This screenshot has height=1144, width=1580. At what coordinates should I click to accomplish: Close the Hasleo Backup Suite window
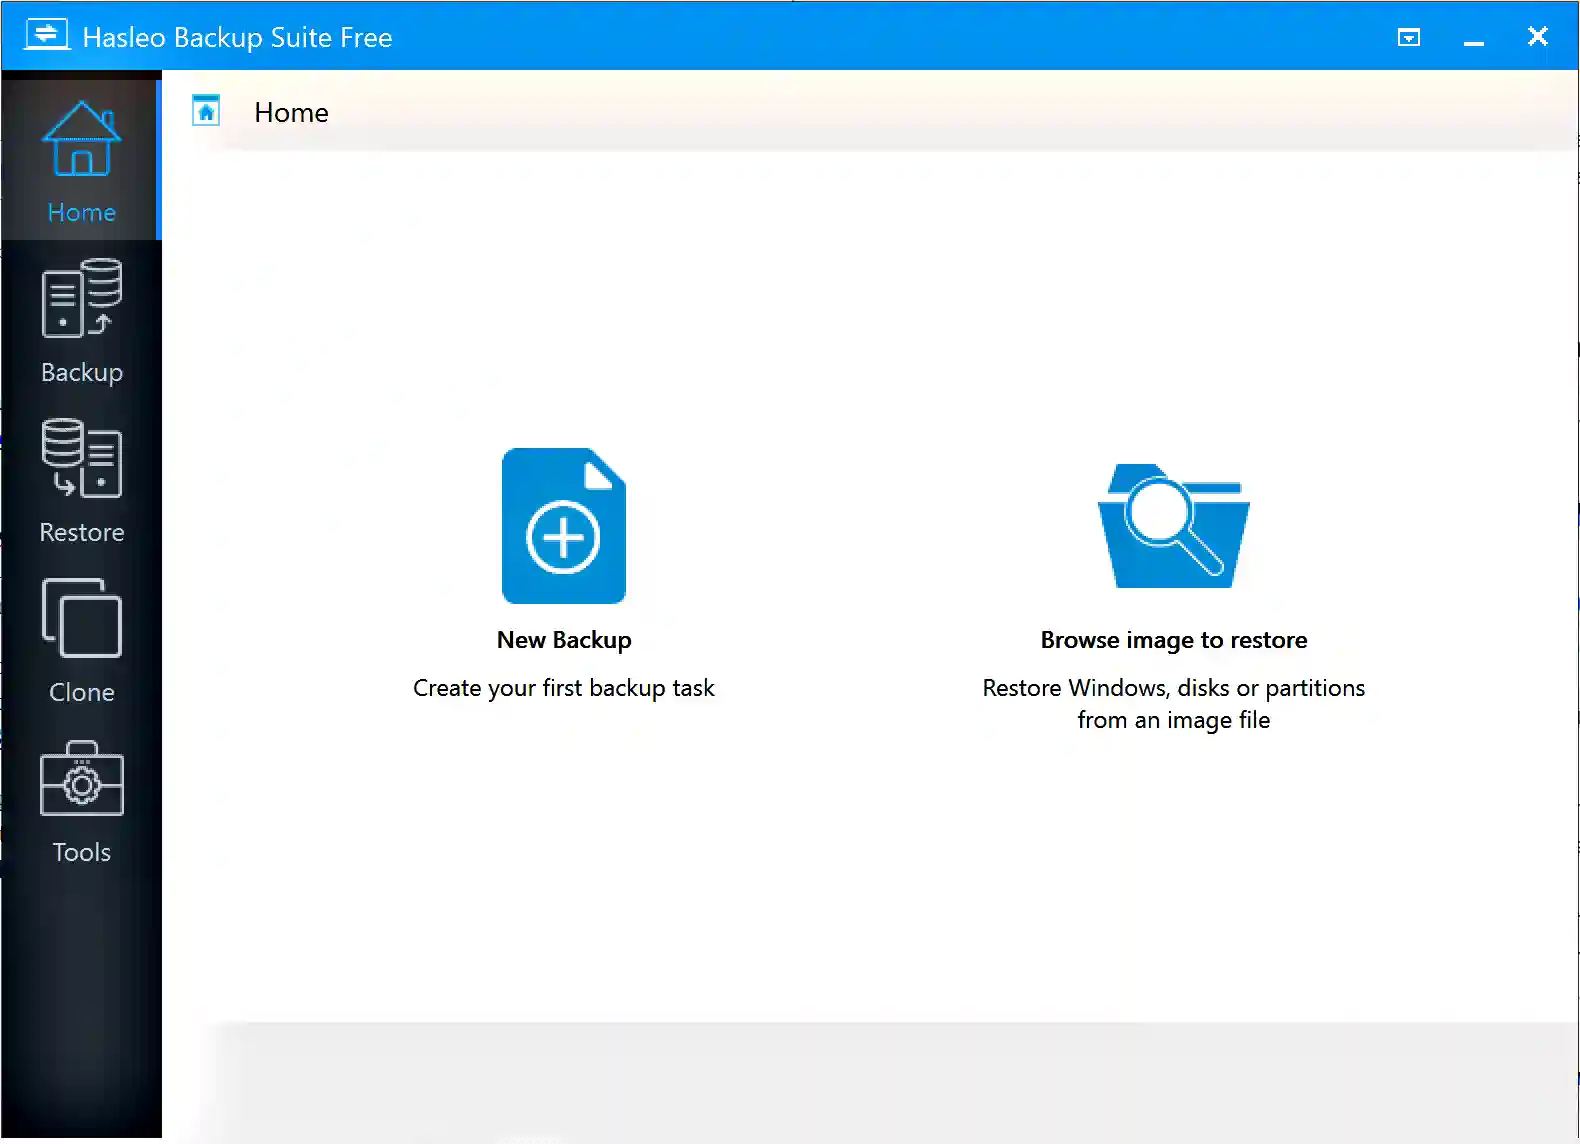click(x=1537, y=36)
